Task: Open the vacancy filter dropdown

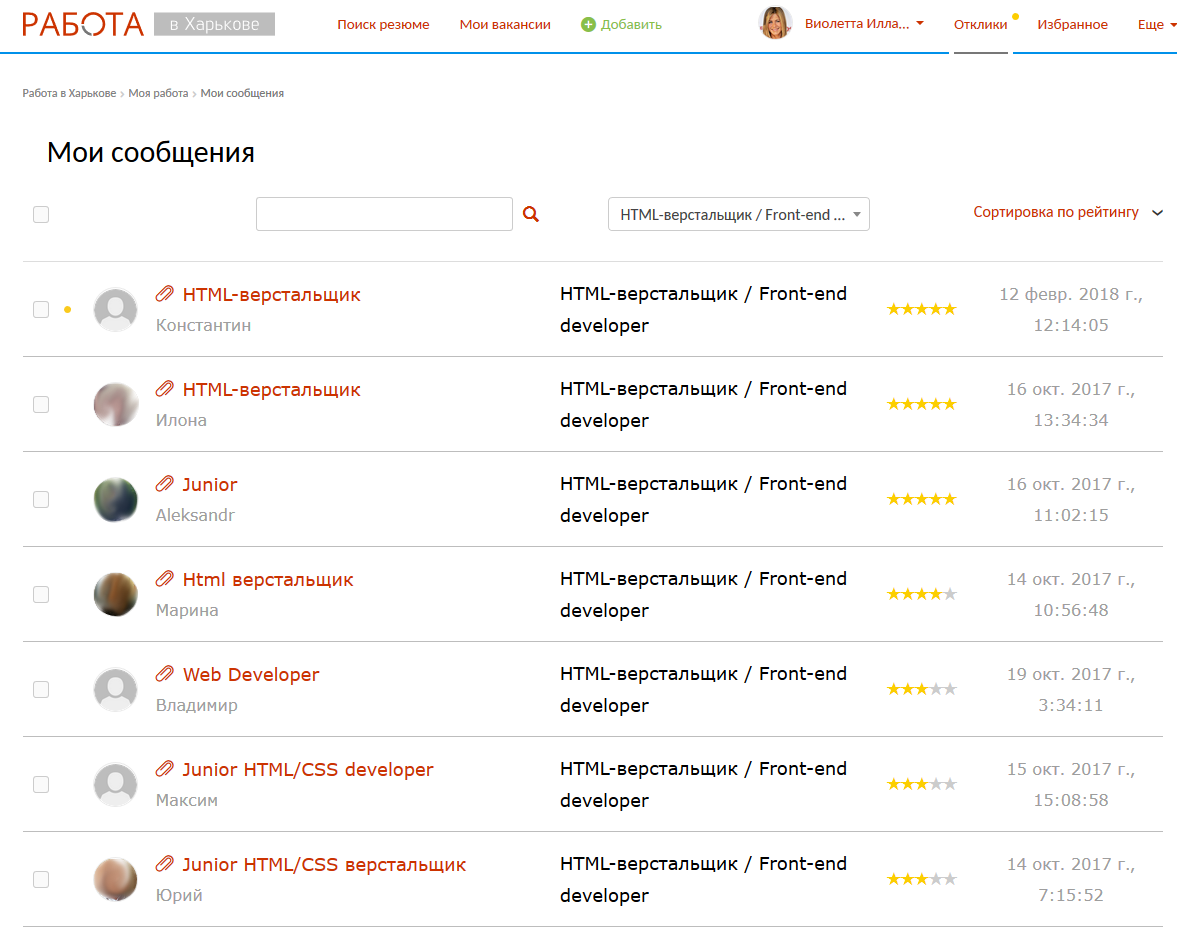Action: coord(738,214)
